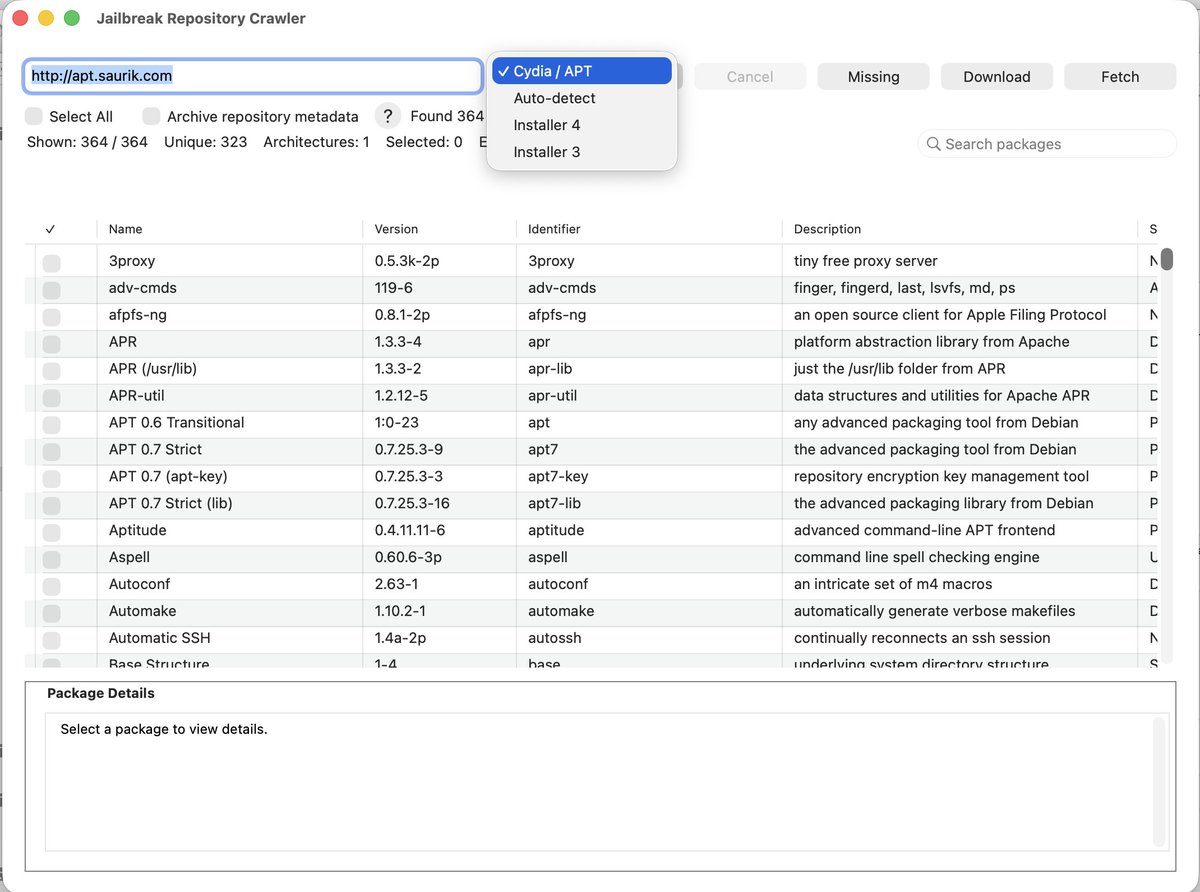Check the Autoconf row checkbox
Screen dimensions: 1200x892
coord(51,586)
